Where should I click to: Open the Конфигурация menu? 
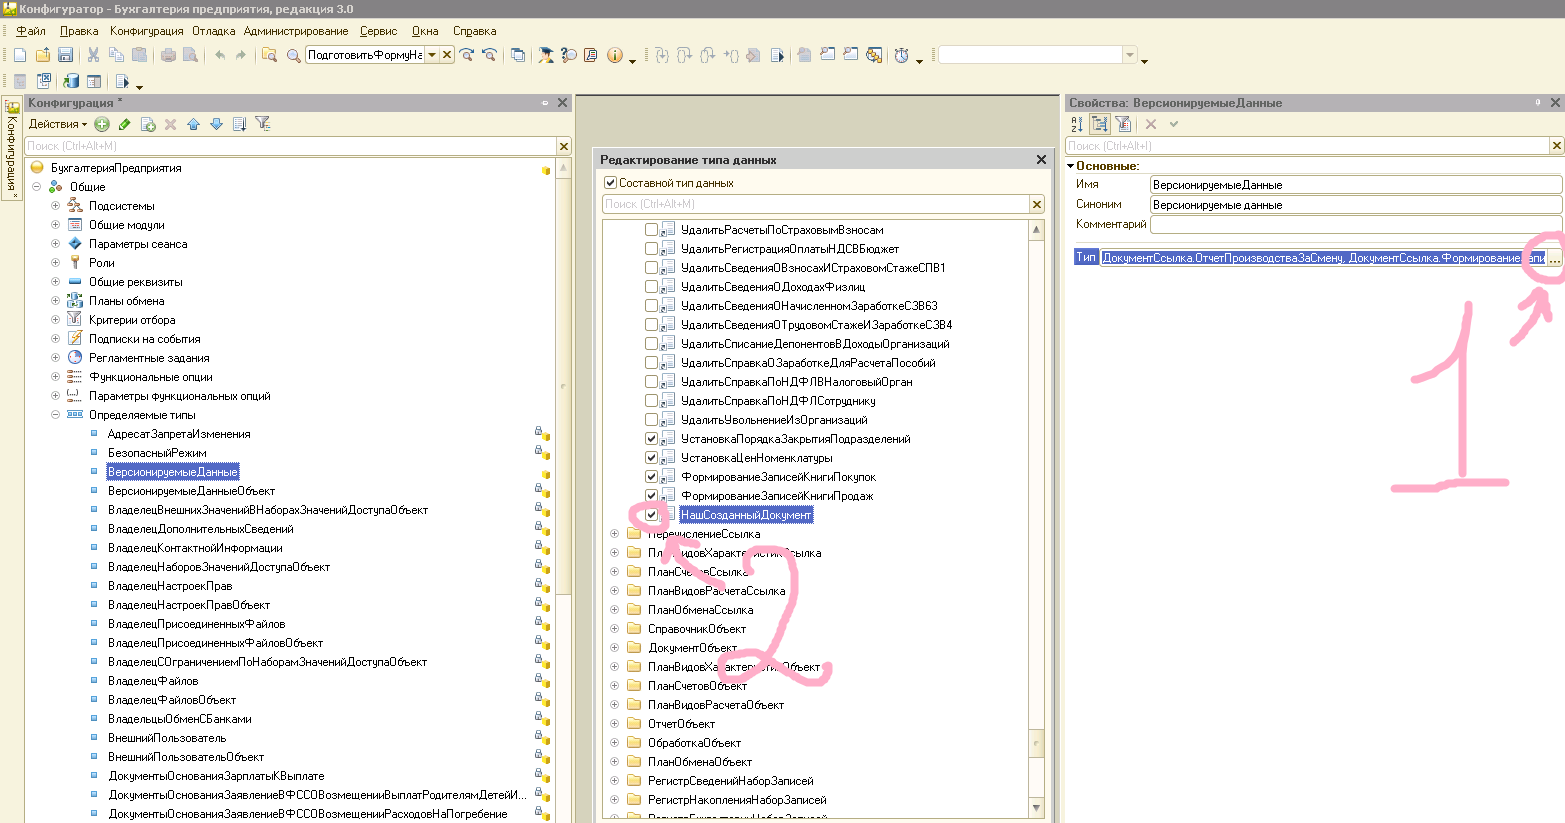click(x=147, y=31)
